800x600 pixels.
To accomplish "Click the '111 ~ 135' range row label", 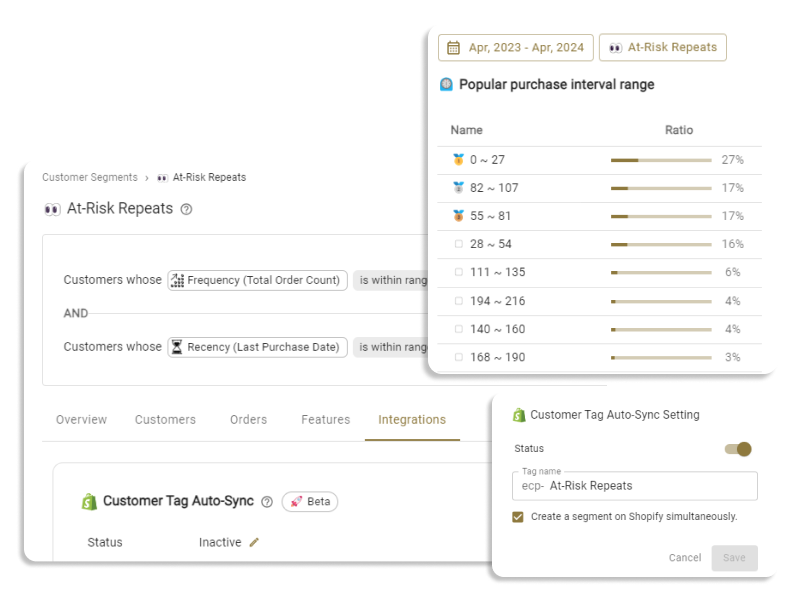I will [497, 272].
